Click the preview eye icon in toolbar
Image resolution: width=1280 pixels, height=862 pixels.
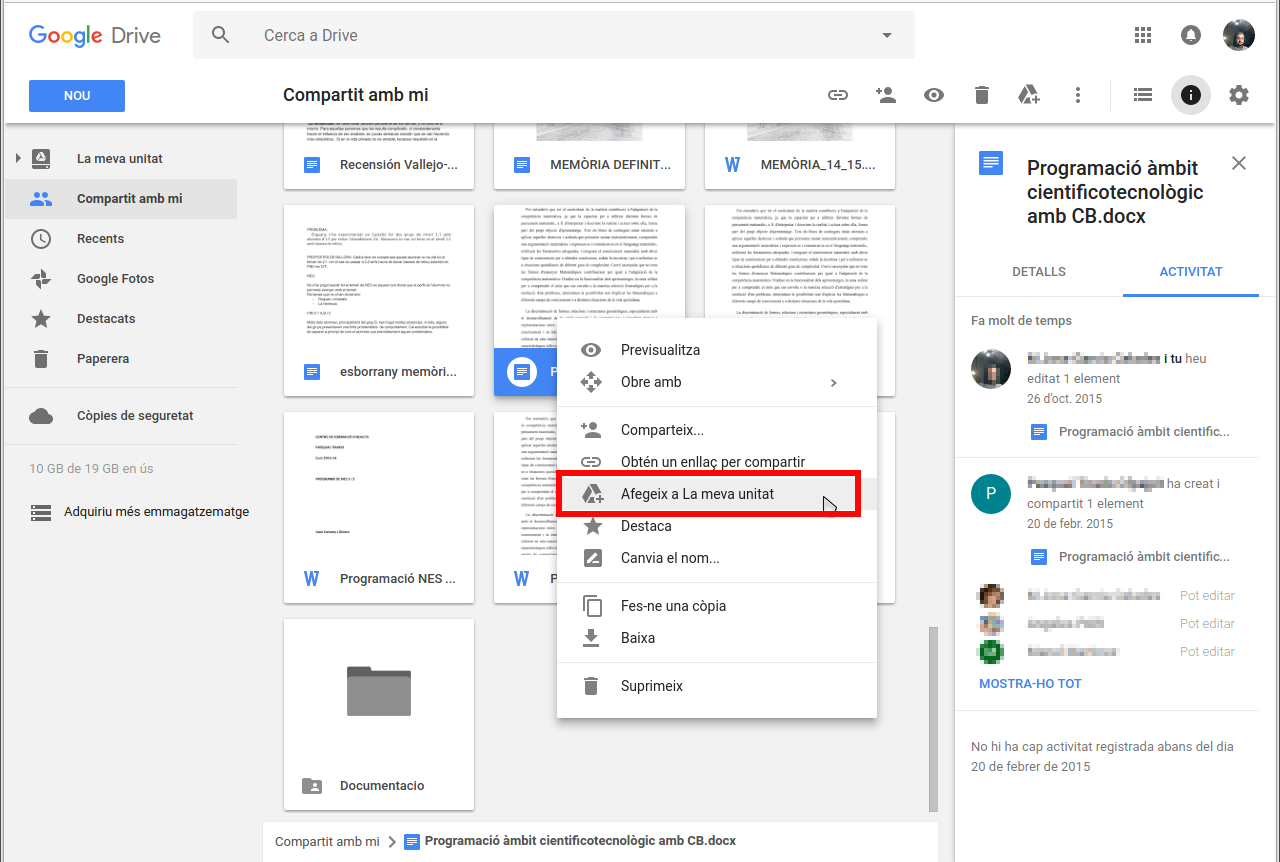click(934, 95)
